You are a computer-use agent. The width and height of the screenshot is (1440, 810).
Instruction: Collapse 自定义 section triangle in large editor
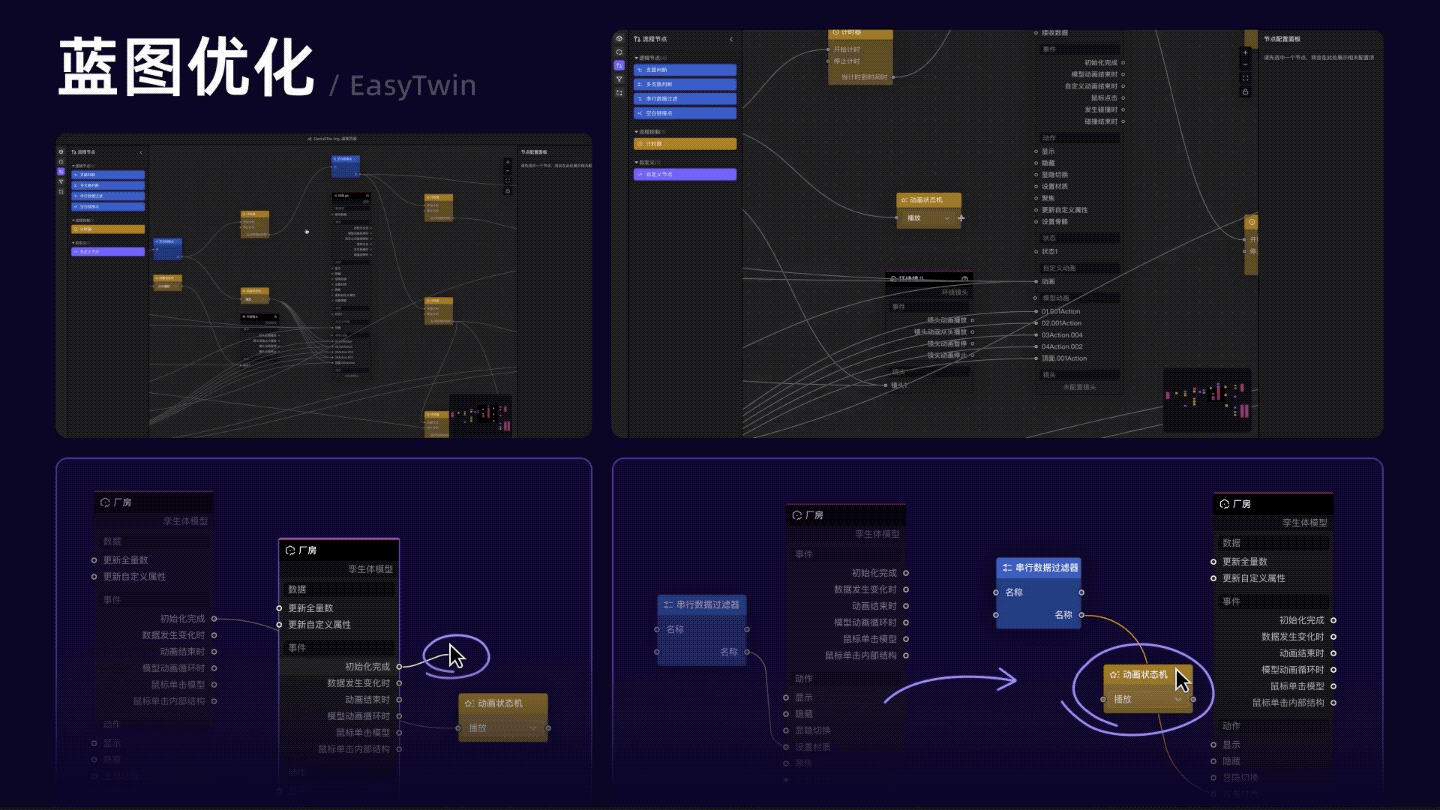tap(636, 162)
